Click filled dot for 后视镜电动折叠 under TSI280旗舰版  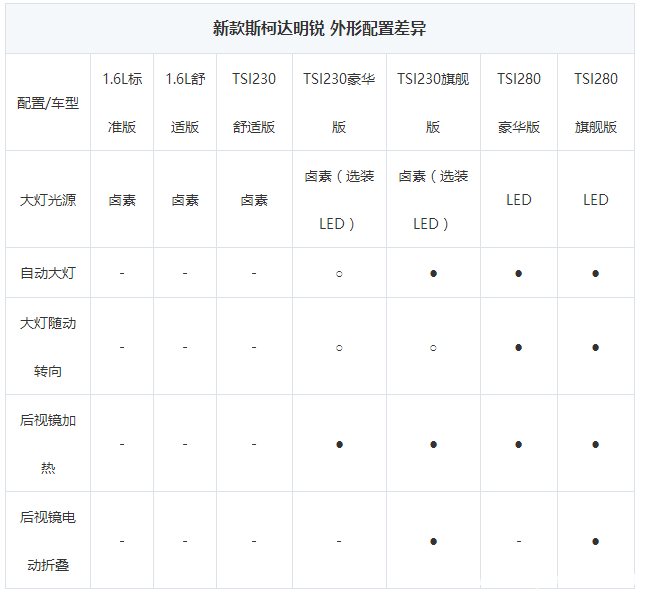pos(595,541)
